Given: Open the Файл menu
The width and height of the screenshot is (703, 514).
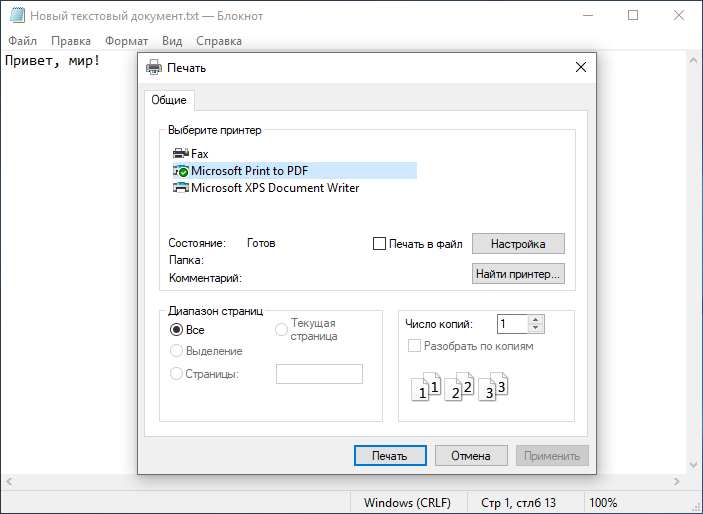Looking at the screenshot, I should [x=22, y=41].
